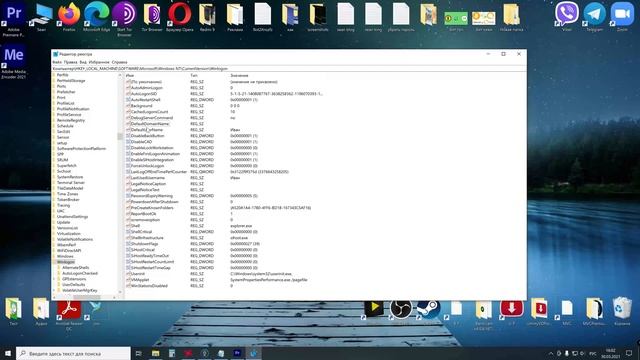Select UserDefaults subkey in tree

pos(73,284)
